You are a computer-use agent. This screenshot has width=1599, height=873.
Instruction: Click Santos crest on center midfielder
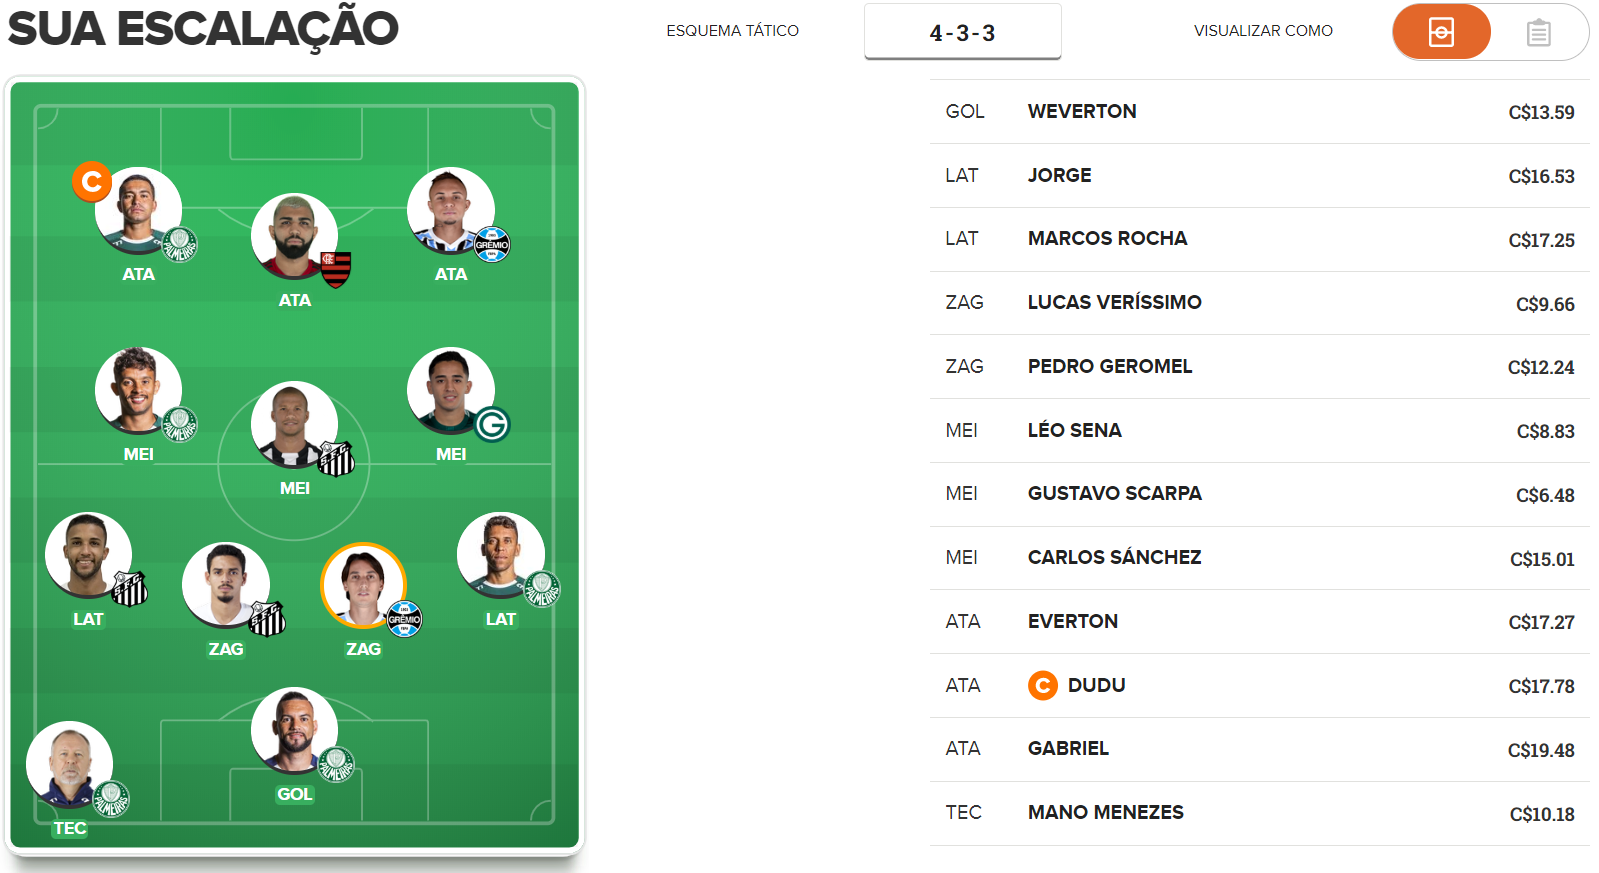(x=336, y=458)
